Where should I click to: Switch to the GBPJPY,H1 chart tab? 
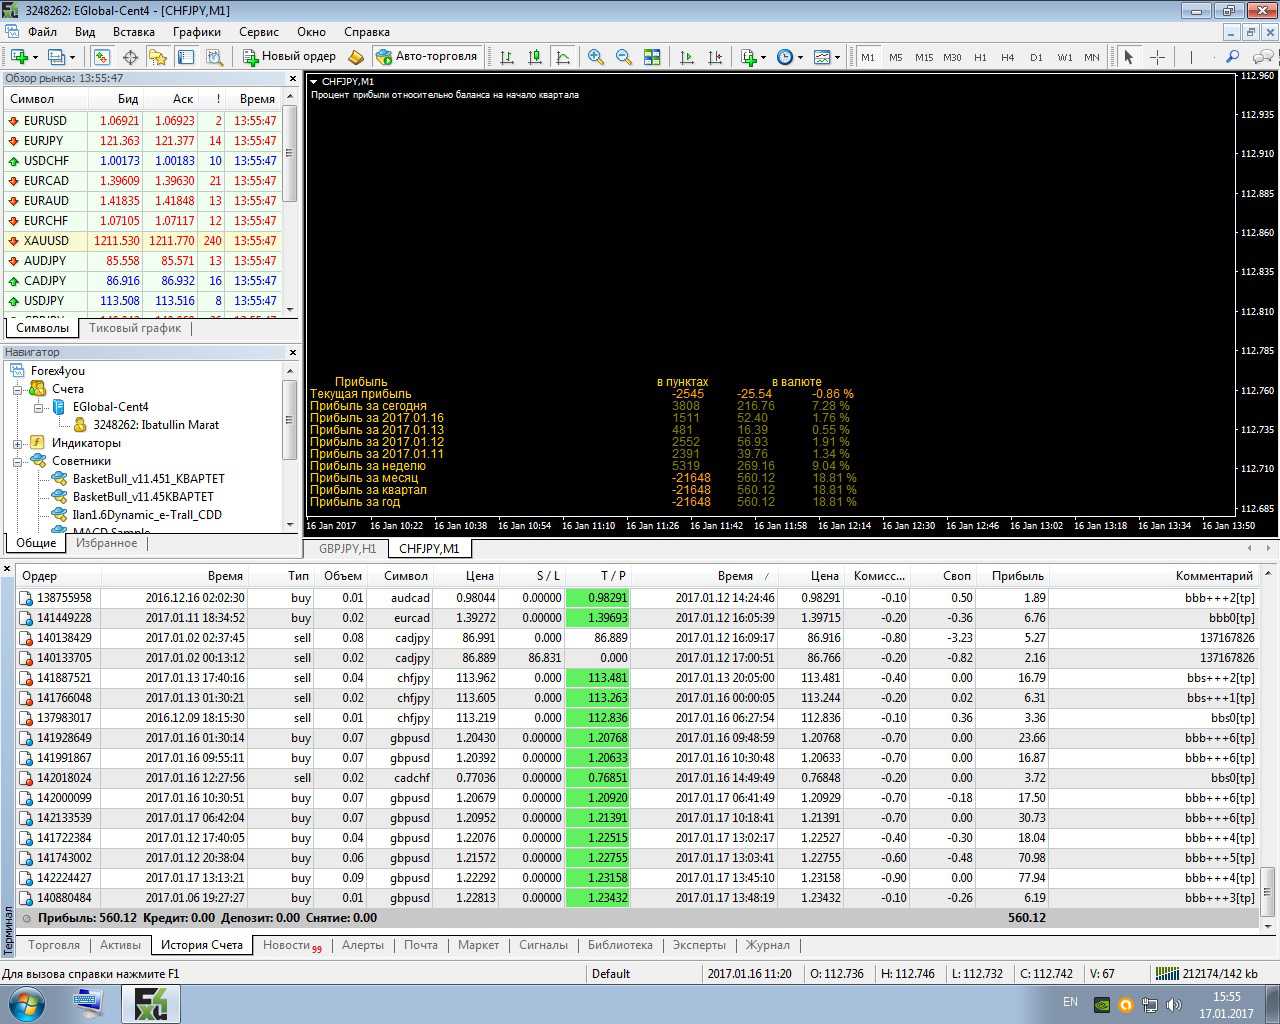pyautogui.click(x=347, y=548)
